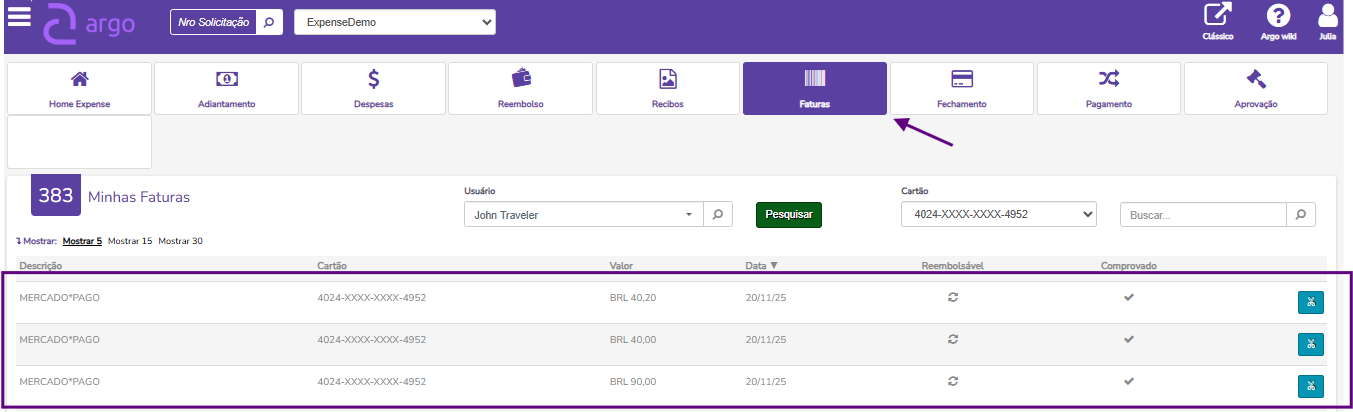Open the hamburger menu icon
Viewport: 1353px width, 412px height.
point(19,17)
